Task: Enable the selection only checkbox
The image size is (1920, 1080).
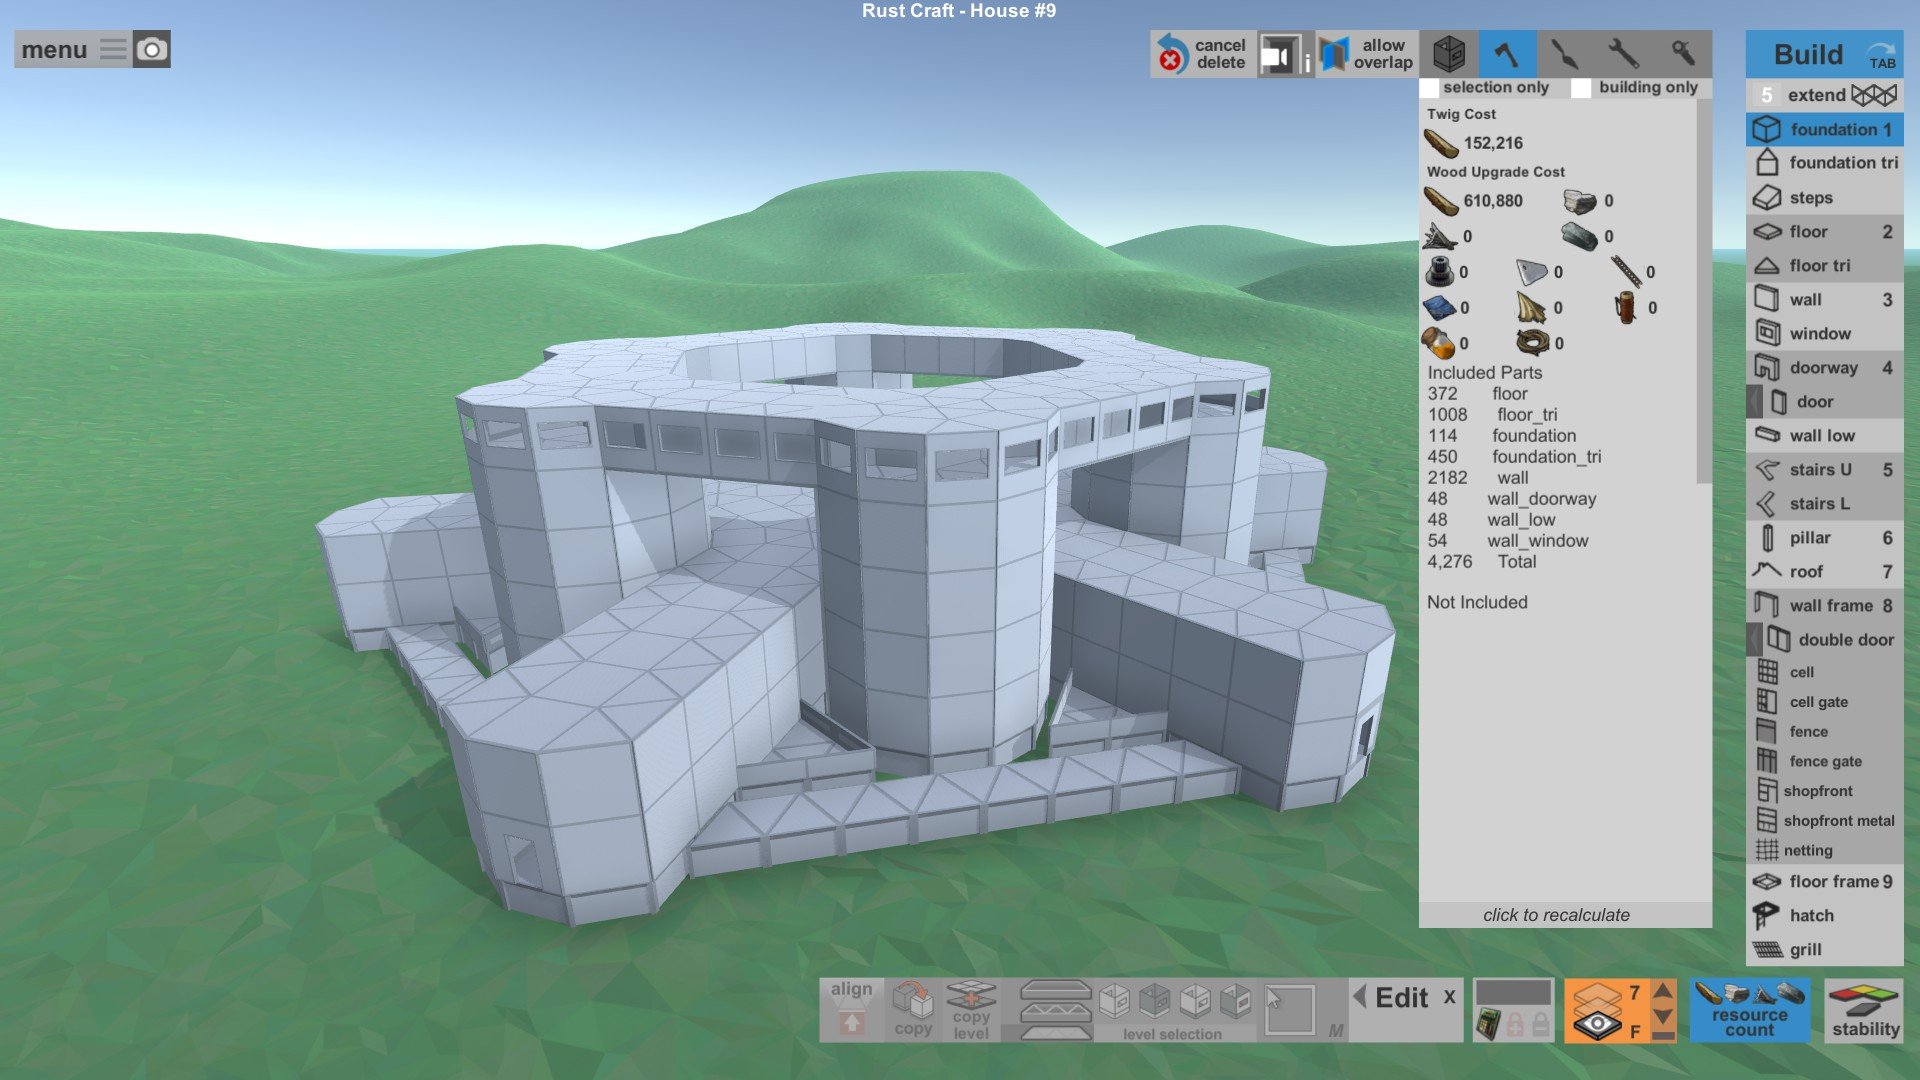Action: 1431,88
